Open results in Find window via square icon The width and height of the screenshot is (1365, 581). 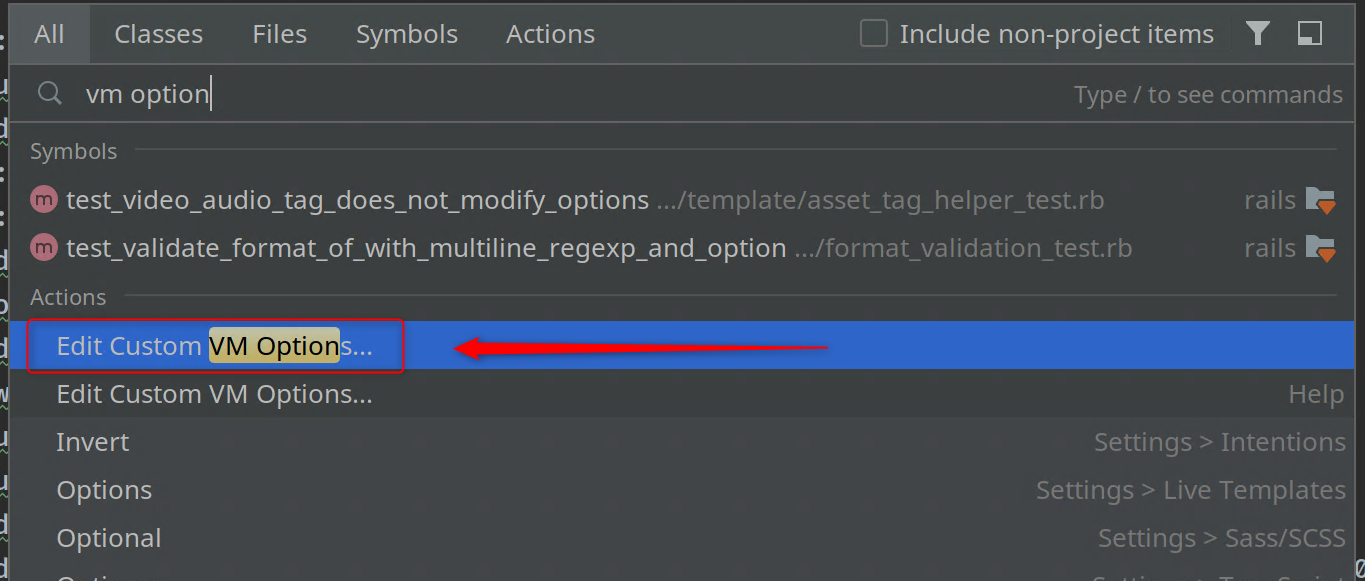(1309, 33)
